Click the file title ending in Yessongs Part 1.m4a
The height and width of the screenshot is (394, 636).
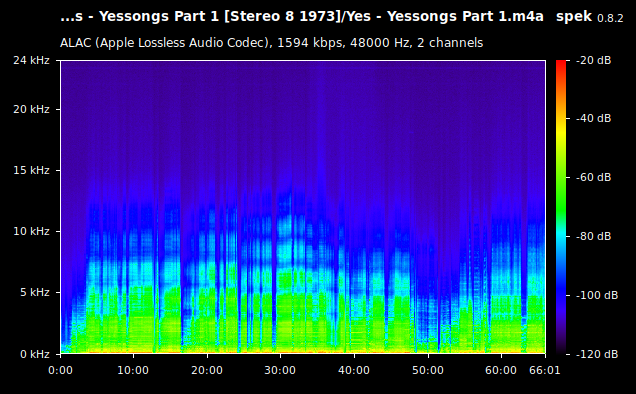(302, 17)
